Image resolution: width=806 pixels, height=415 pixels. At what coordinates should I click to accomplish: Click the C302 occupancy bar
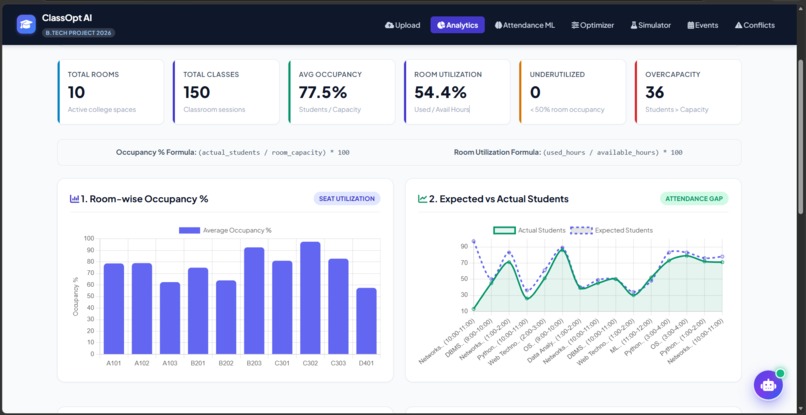(310, 298)
